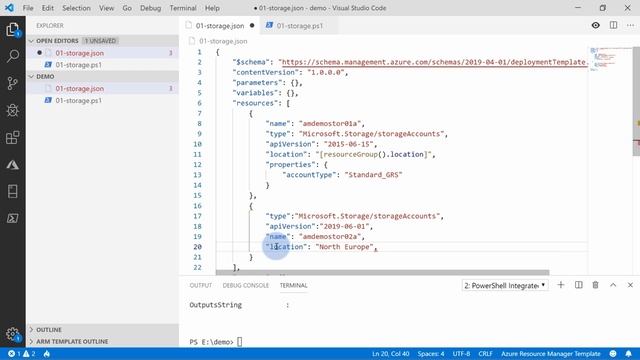Click the VS Code logo icon
Viewport: 640px width, 360px height.
click(9, 8)
